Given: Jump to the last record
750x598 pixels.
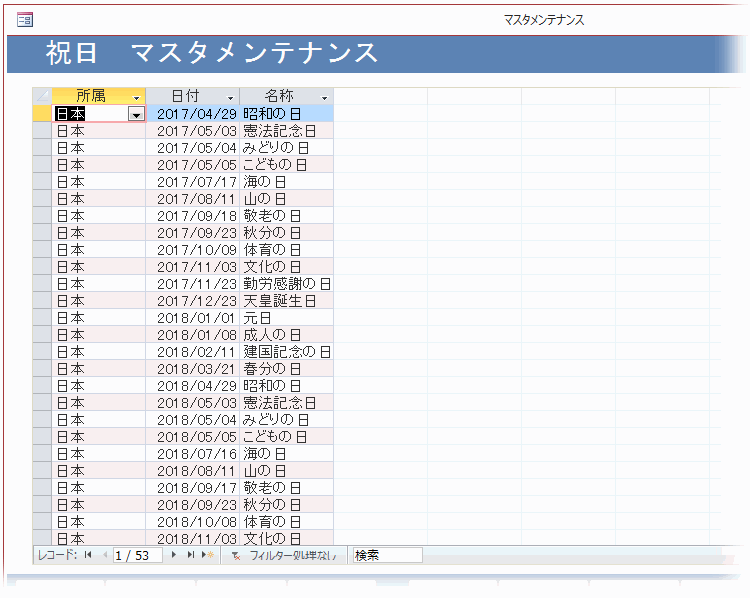Looking at the screenshot, I should 190,555.
